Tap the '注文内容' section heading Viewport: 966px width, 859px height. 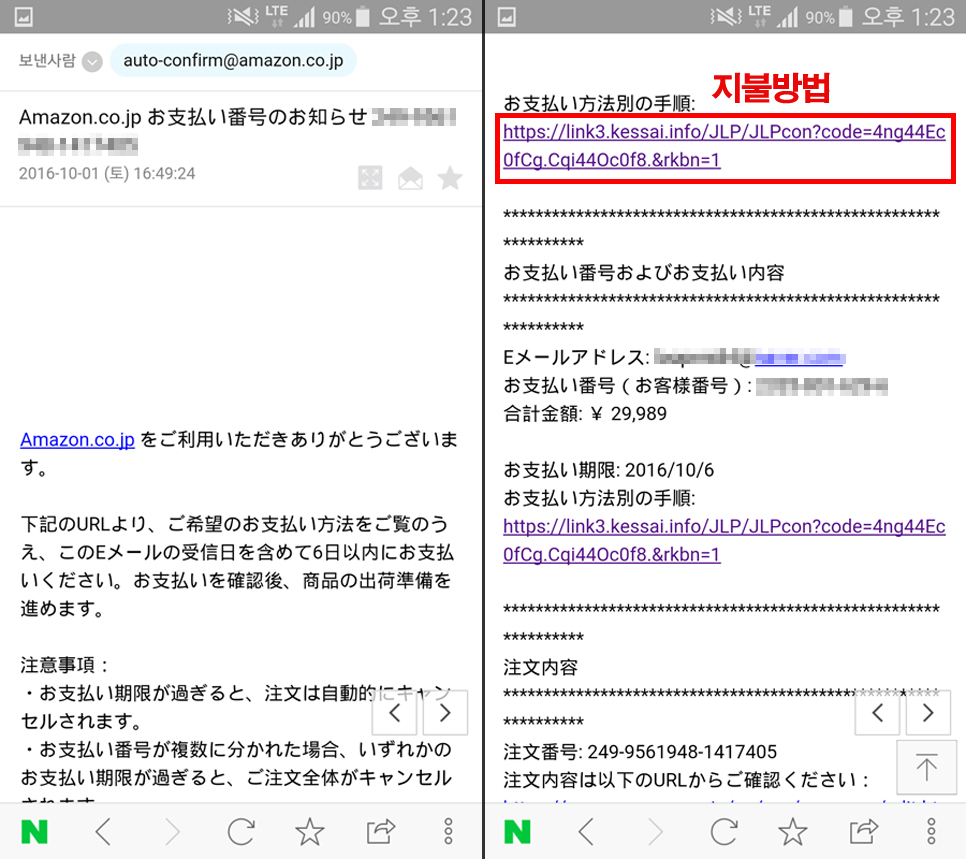[x=540, y=667]
